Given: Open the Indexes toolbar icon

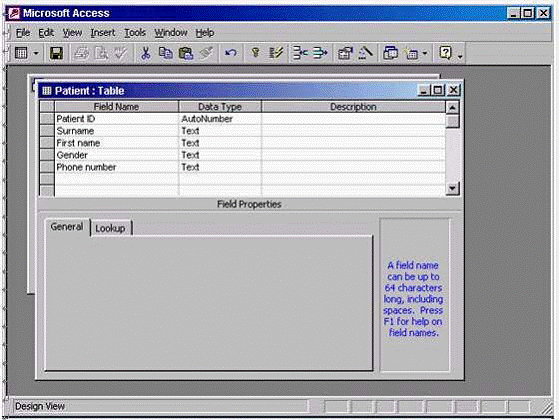Looking at the screenshot, I should click(x=276, y=53).
